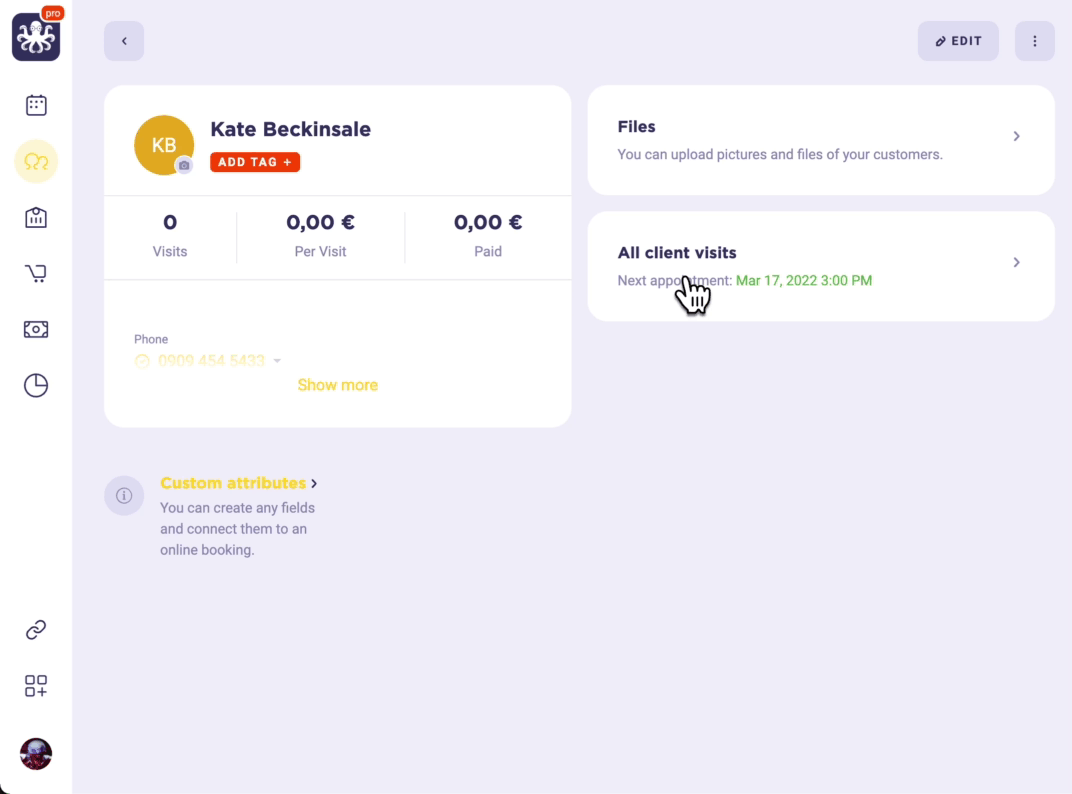Click Show more to expand details
Viewport: 1072px width, 794px height.
pyautogui.click(x=338, y=385)
